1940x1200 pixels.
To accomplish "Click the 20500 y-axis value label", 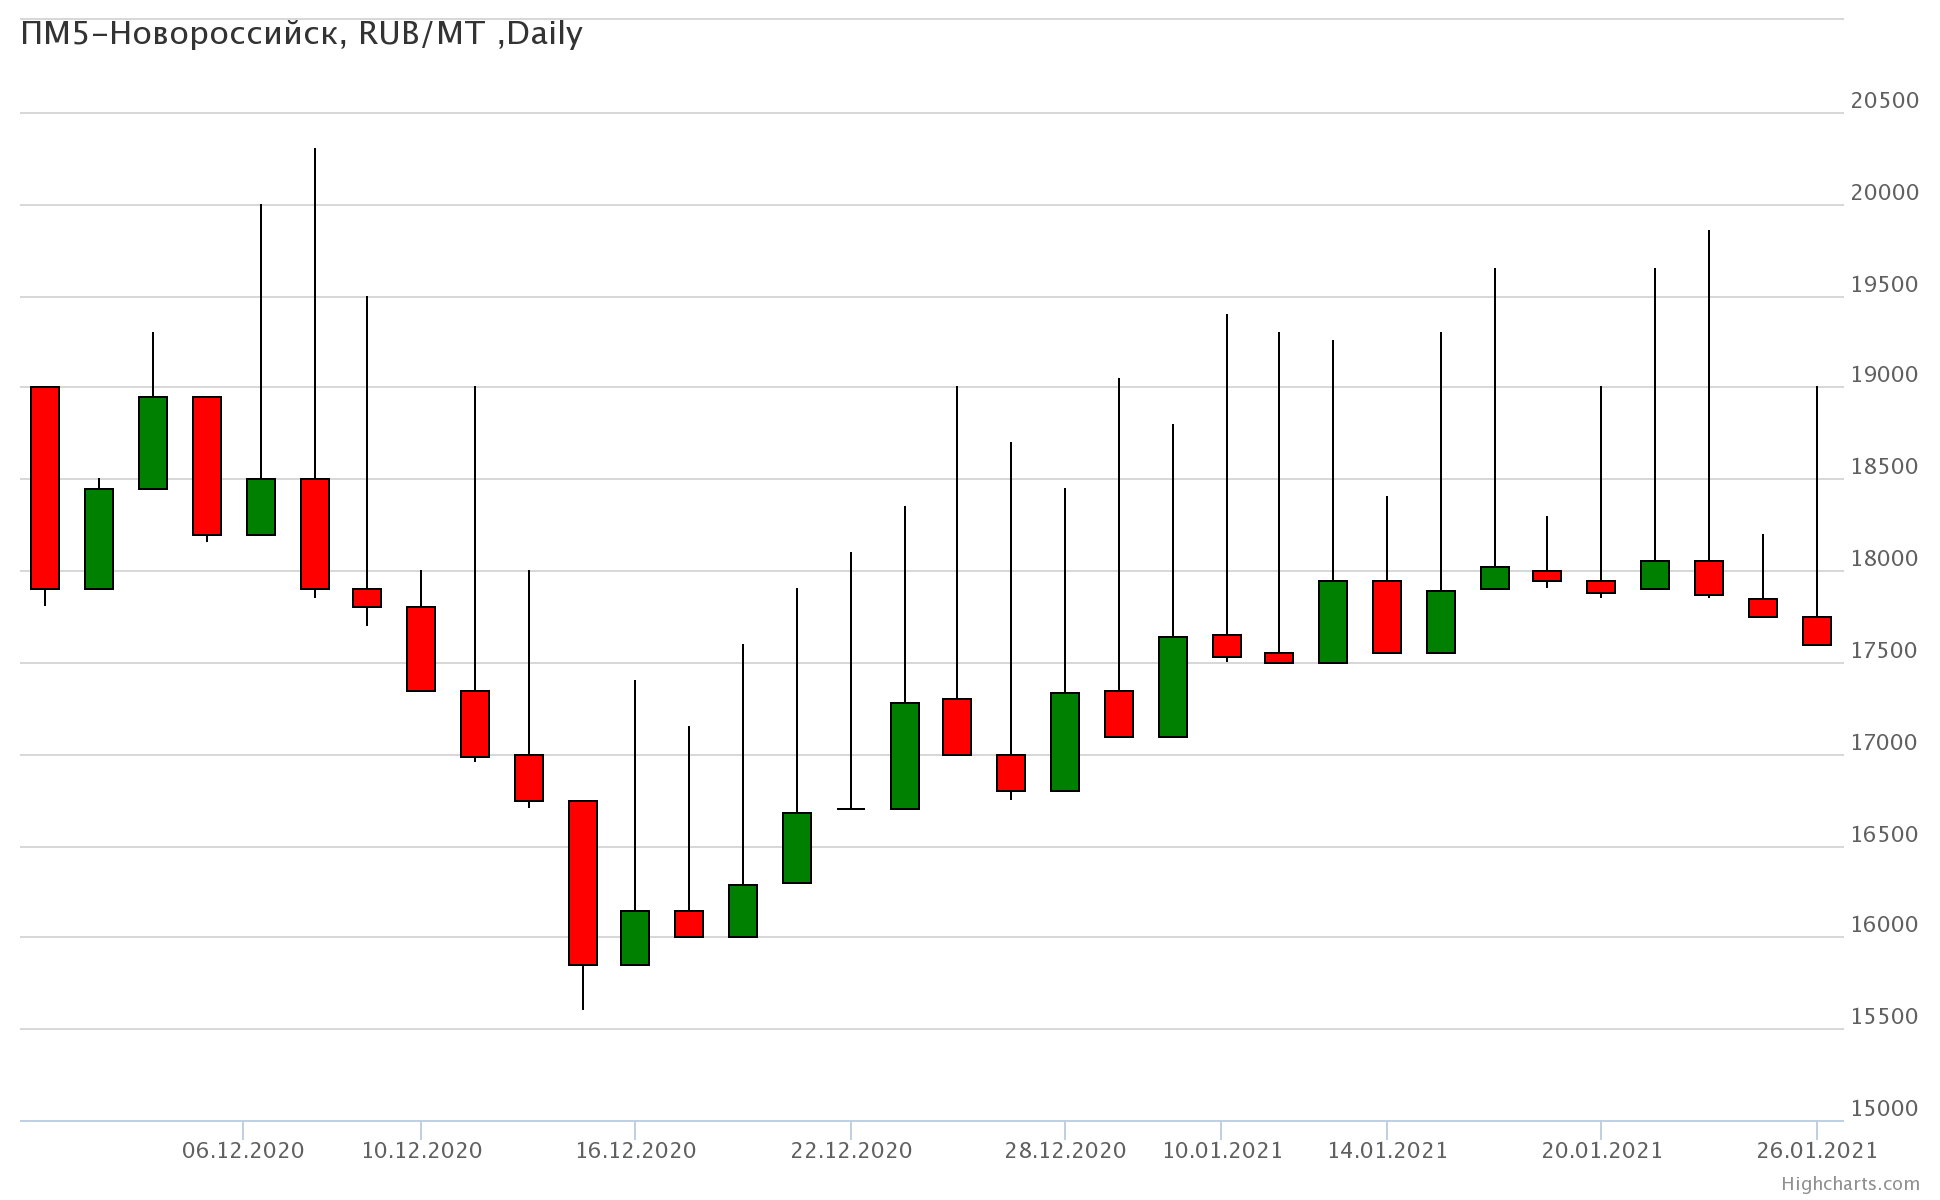I will pos(1884,100).
